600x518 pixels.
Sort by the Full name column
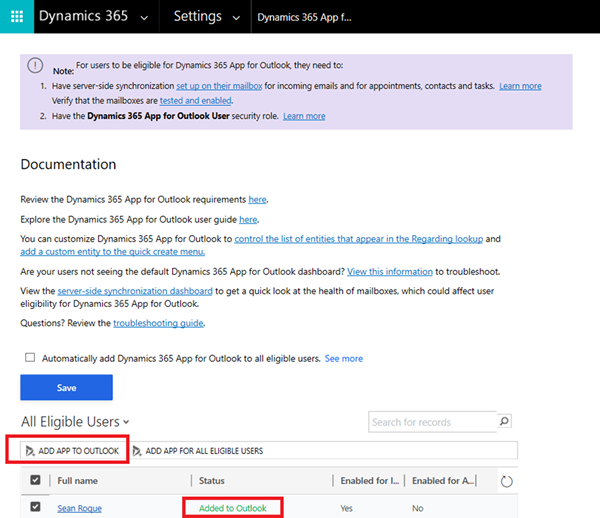click(x=76, y=481)
